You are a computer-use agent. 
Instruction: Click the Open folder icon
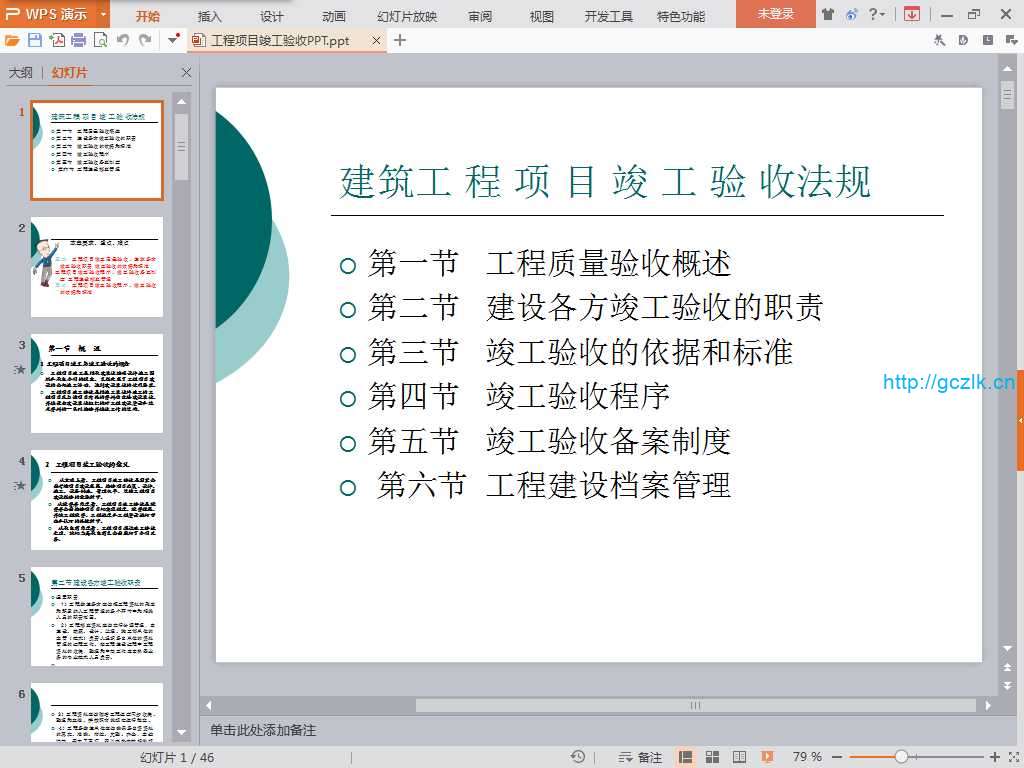tap(12, 40)
